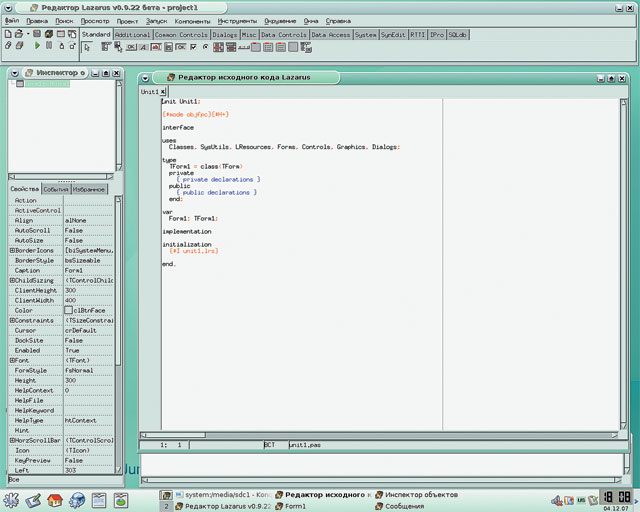Switch to the Избранное inspector tab

(89, 189)
